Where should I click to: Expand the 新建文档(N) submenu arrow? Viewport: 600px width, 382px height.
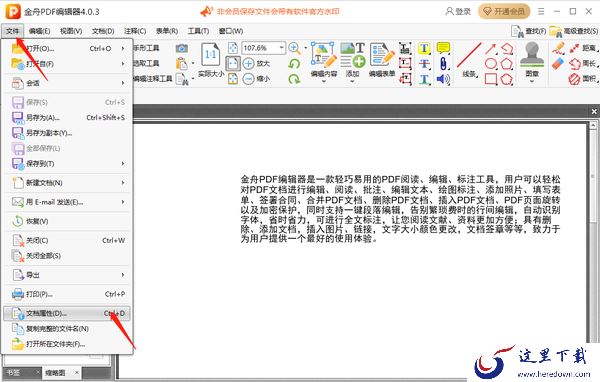[123, 183]
